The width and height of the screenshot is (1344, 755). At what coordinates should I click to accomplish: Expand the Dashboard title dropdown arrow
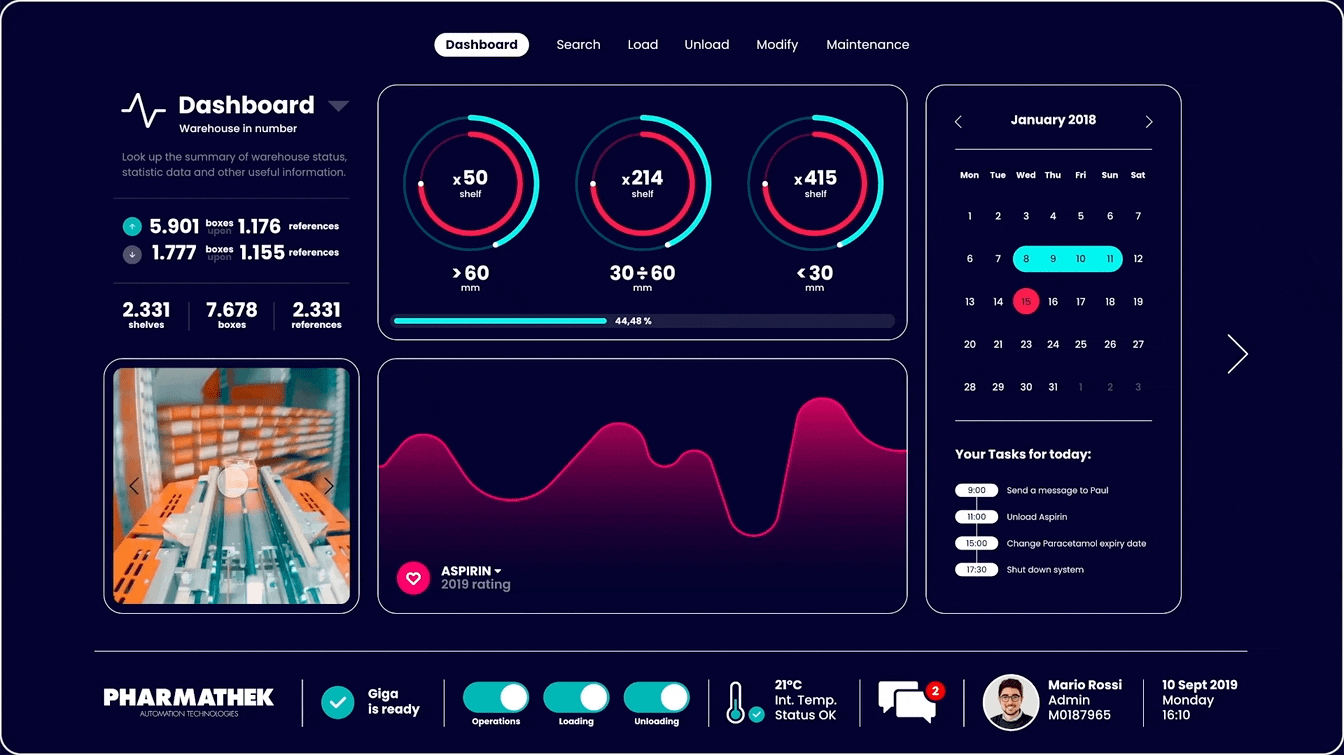[x=338, y=106]
